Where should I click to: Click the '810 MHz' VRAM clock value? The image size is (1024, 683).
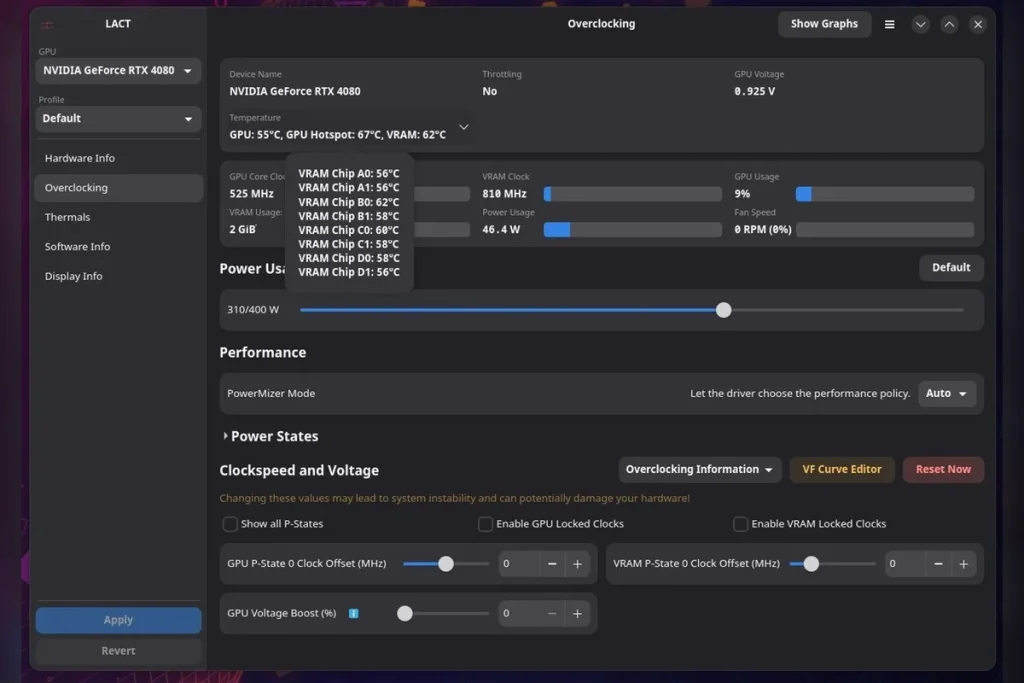(504, 194)
